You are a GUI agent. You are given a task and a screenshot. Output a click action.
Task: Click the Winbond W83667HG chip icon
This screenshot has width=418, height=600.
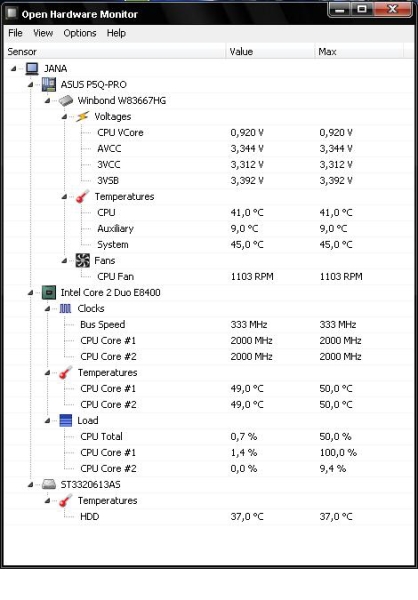[66, 101]
